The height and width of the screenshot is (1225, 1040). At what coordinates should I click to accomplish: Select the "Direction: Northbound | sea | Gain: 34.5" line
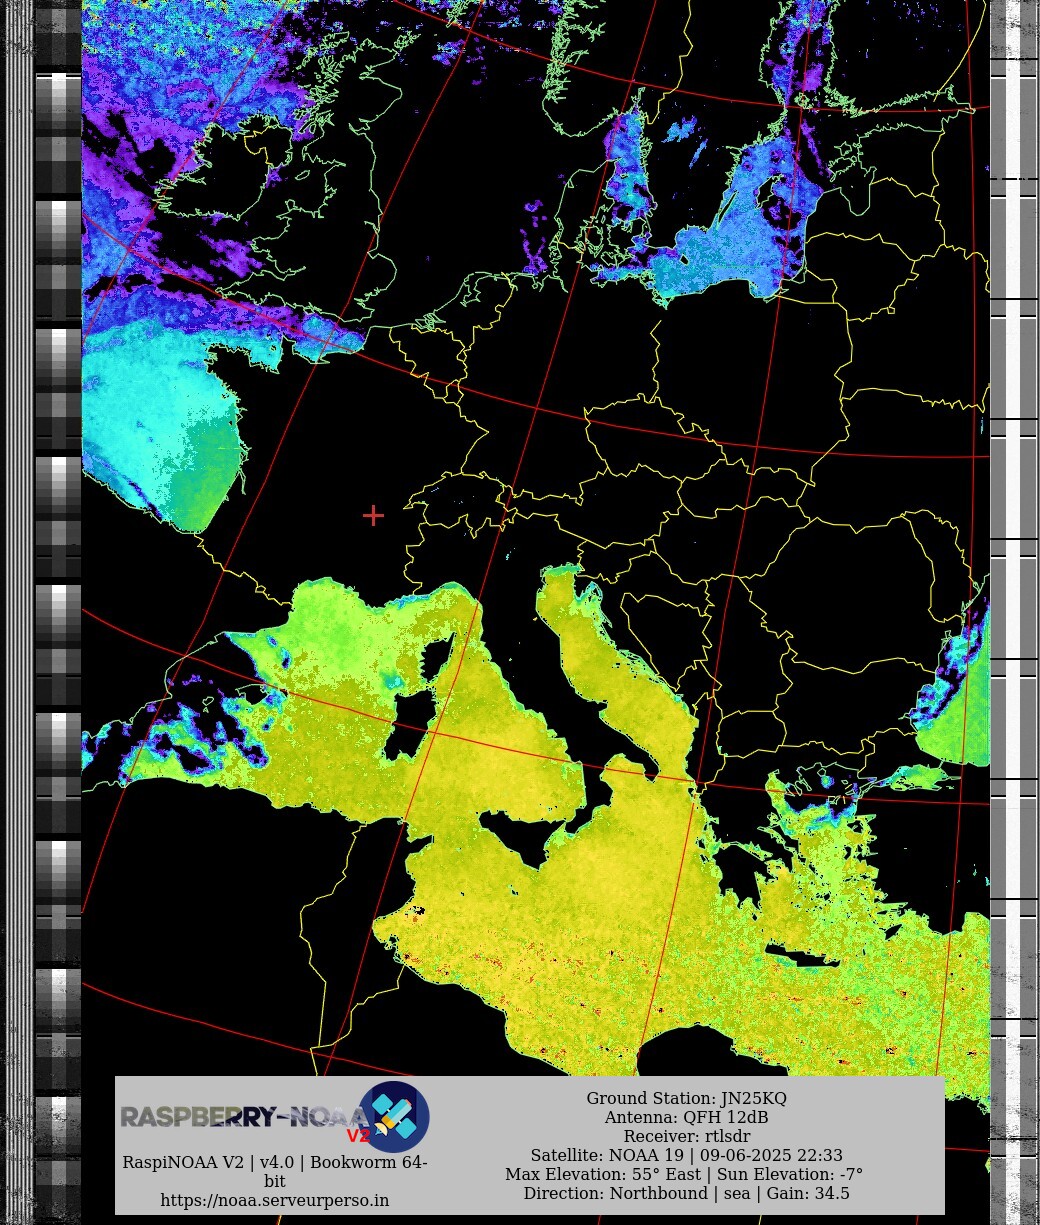coord(686,1193)
